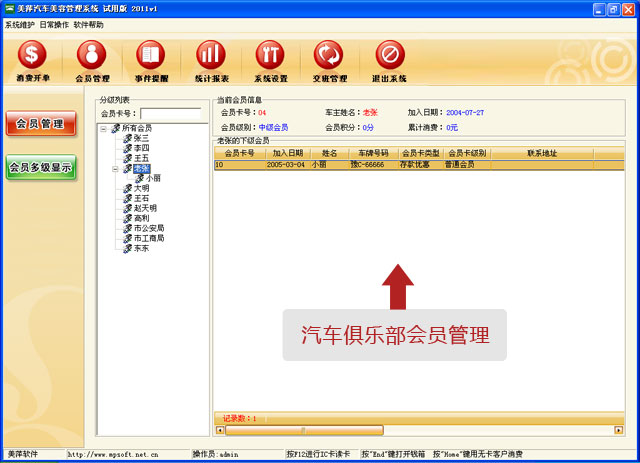This screenshot has height=463, width=640.
Task: Click the 退出系统 exit icon
Action: point(390,54)
